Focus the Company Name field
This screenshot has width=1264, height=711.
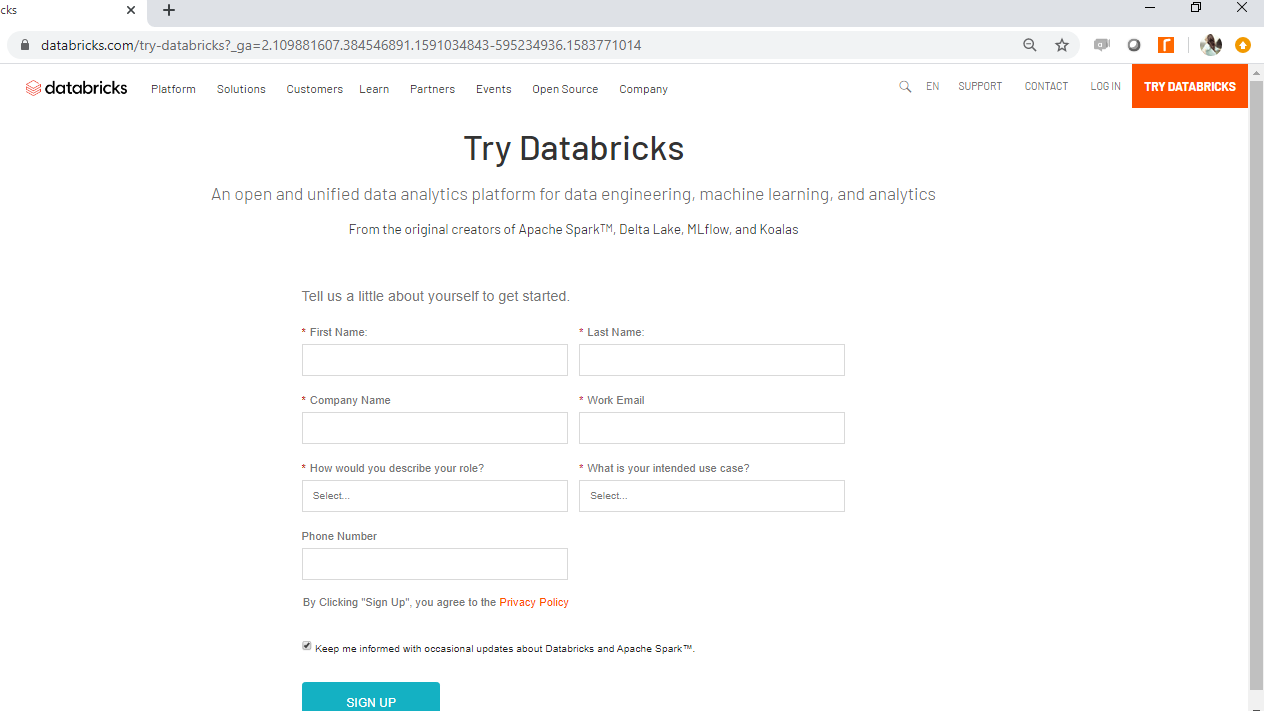pos(435,428)
